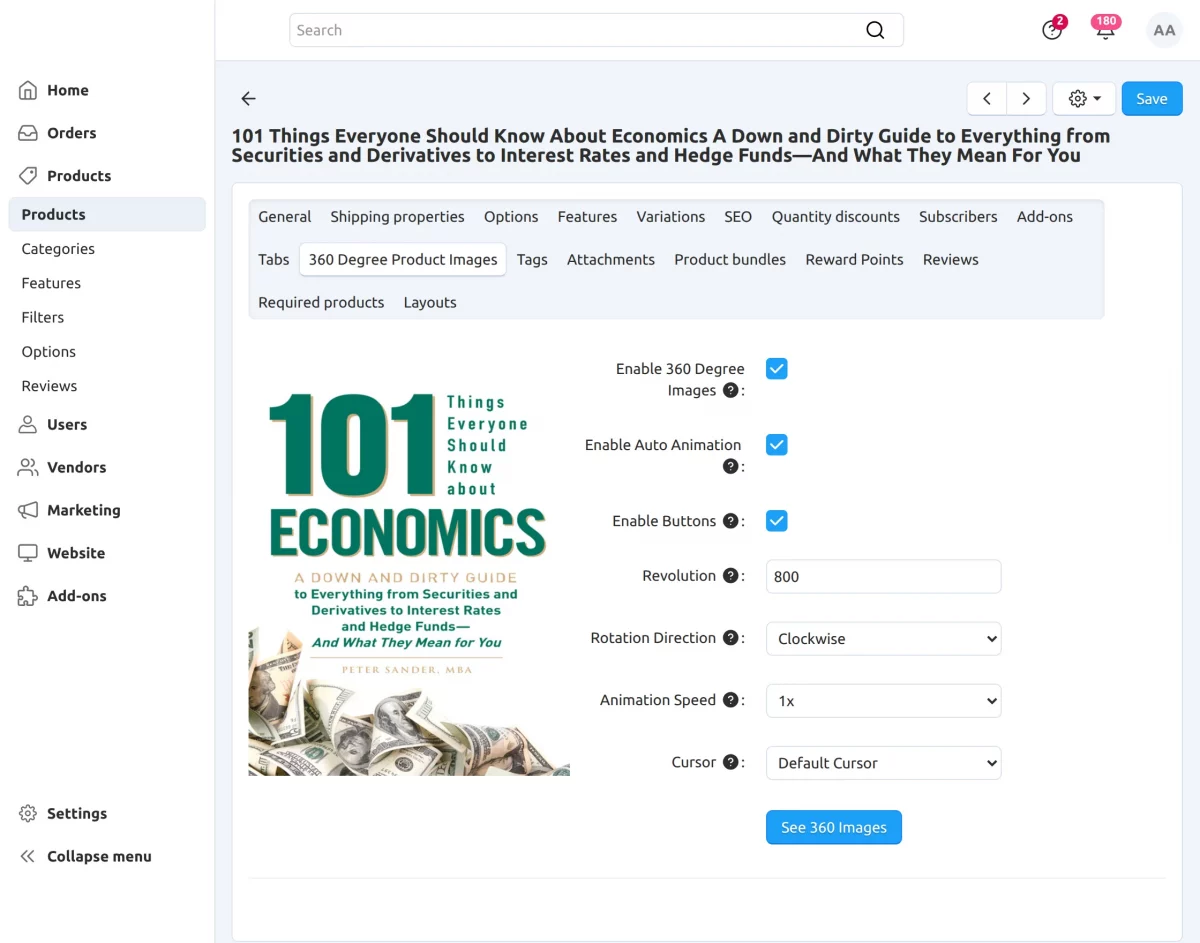
Task: Click the Marketing megaphone icon
Action: point(28,510)
